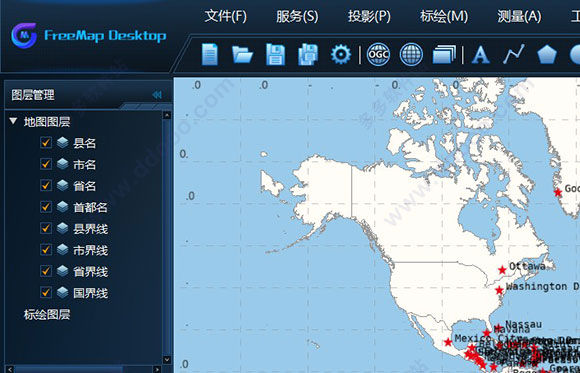Click the layer panel scrollbar down arrow
The height and width of the screenshot is (373, 580).
(167, 360)
